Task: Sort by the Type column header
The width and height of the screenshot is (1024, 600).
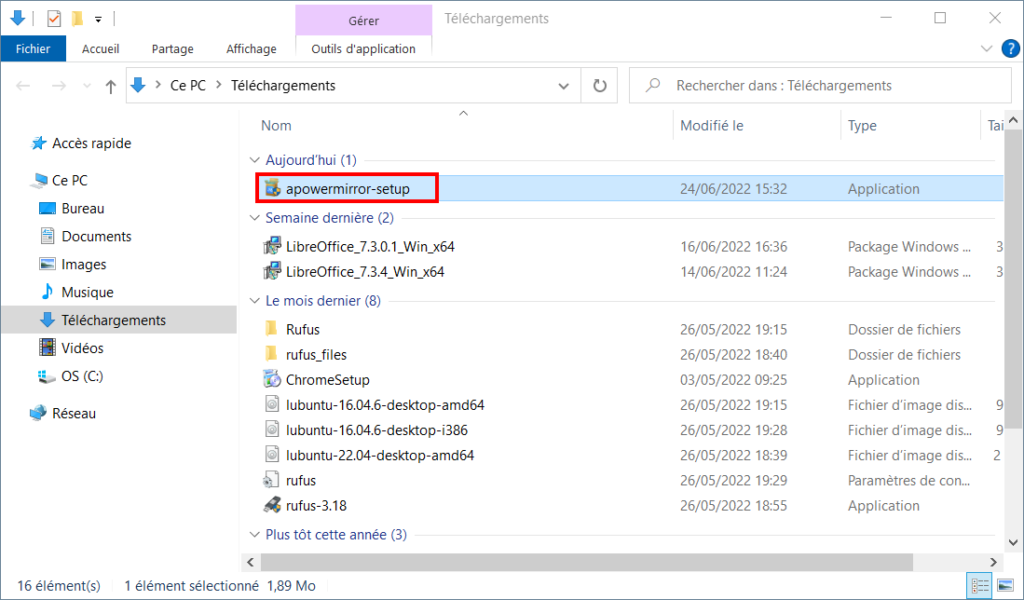Action: [x=862, y=125]
